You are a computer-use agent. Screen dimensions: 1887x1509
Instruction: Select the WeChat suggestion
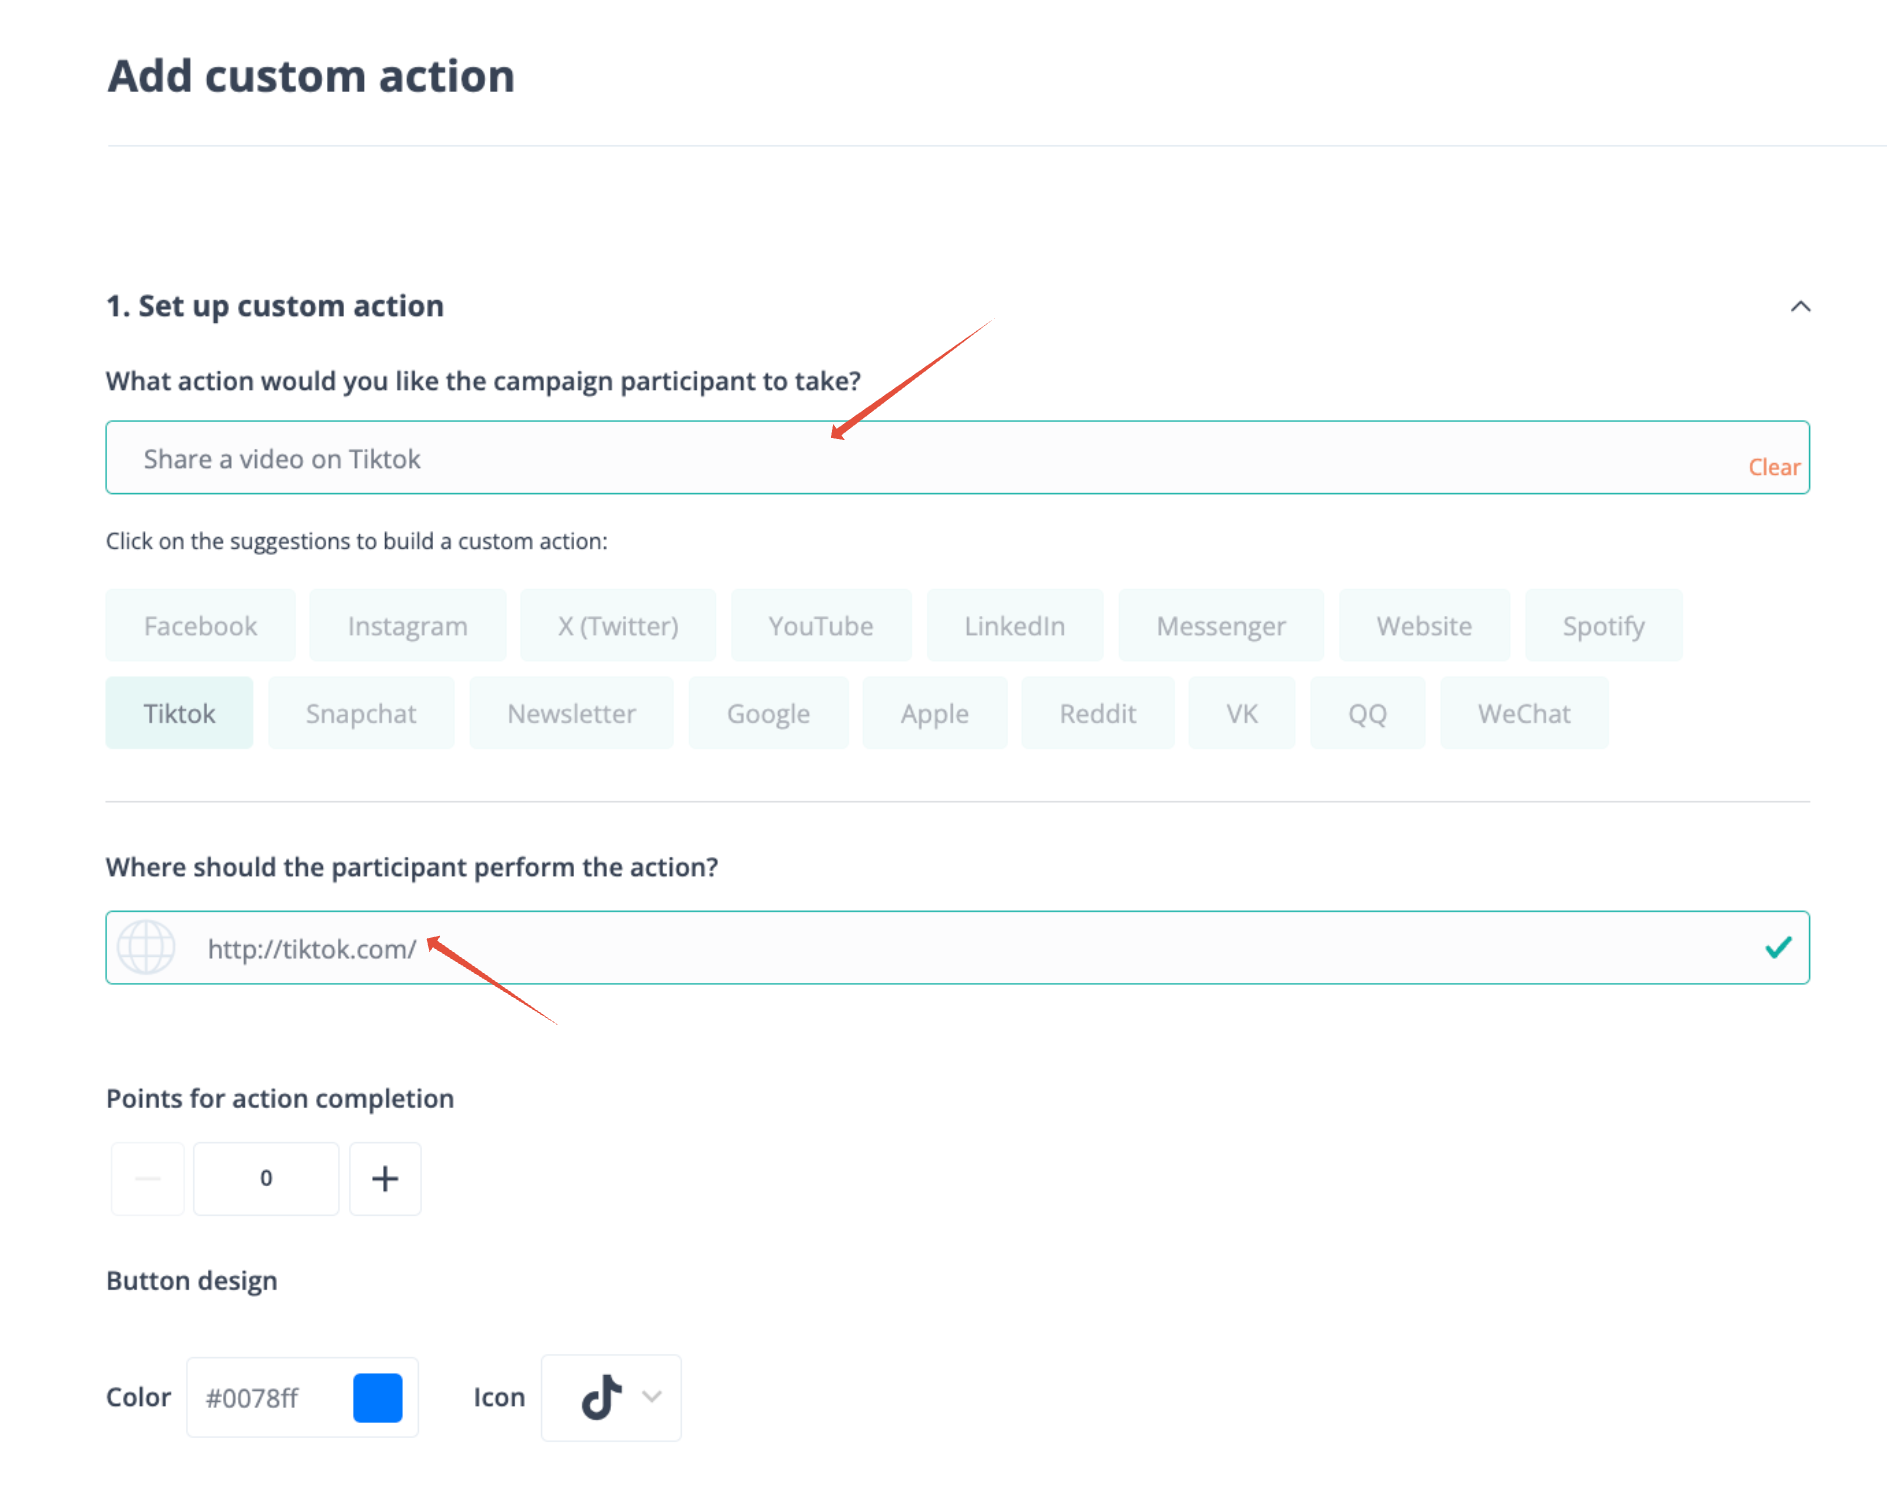(1524, 713)
